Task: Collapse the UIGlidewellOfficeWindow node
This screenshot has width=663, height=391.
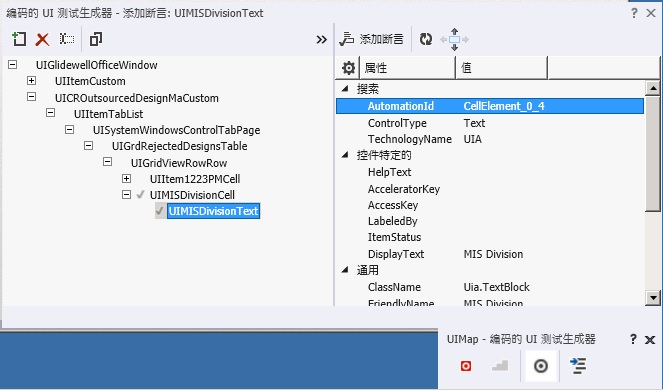Action: tap(13, 65)
